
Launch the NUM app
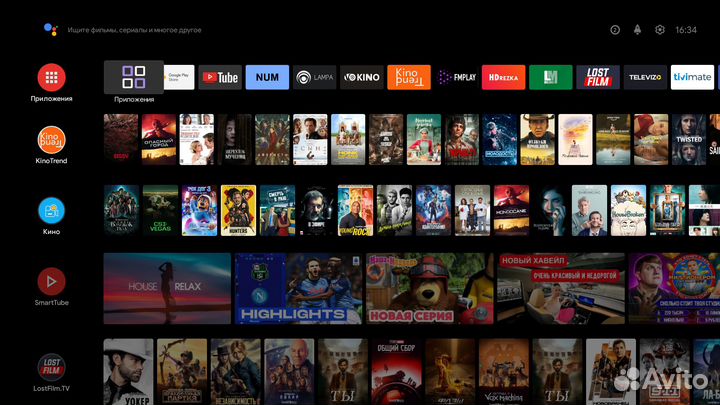tap(267, 77)
